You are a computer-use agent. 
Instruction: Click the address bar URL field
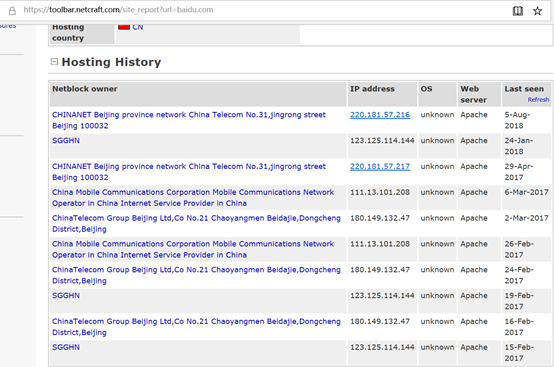(x=118, y=10)
